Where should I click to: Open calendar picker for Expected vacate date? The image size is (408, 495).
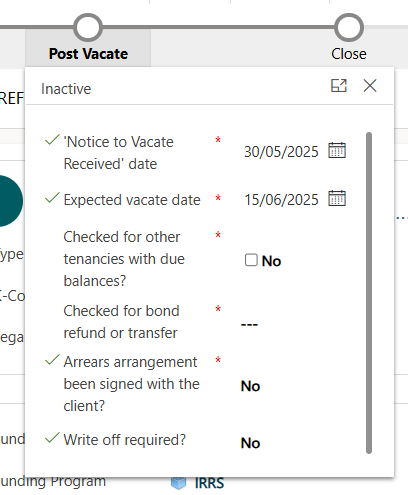tap(337, 199)
